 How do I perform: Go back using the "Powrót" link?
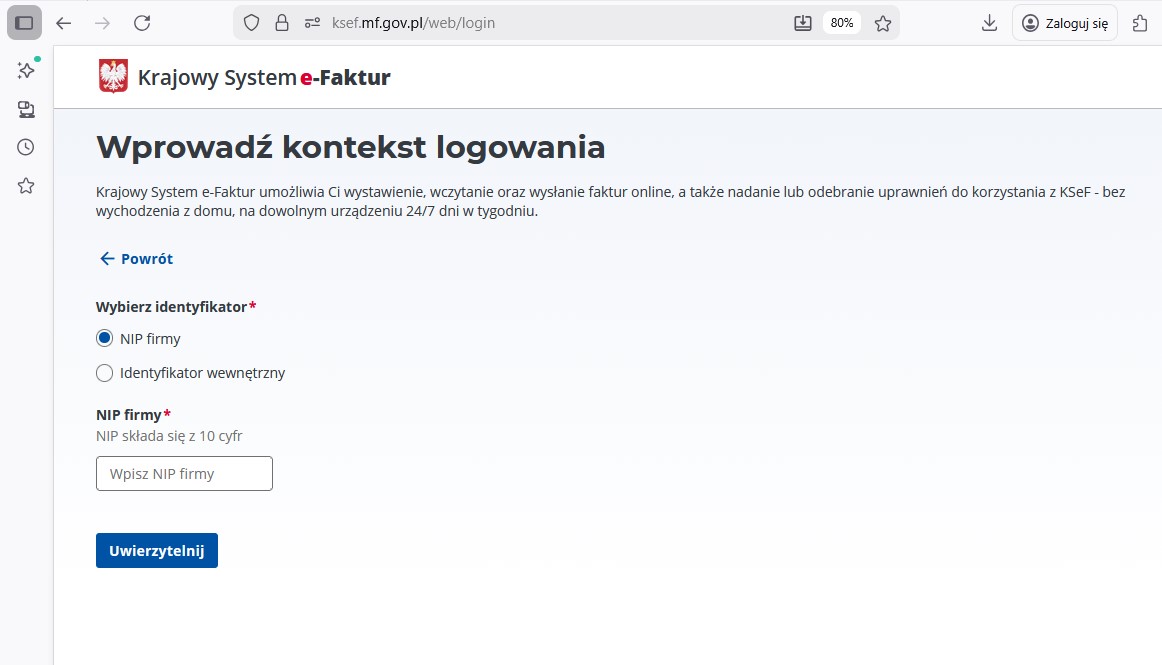pos(137,259)
